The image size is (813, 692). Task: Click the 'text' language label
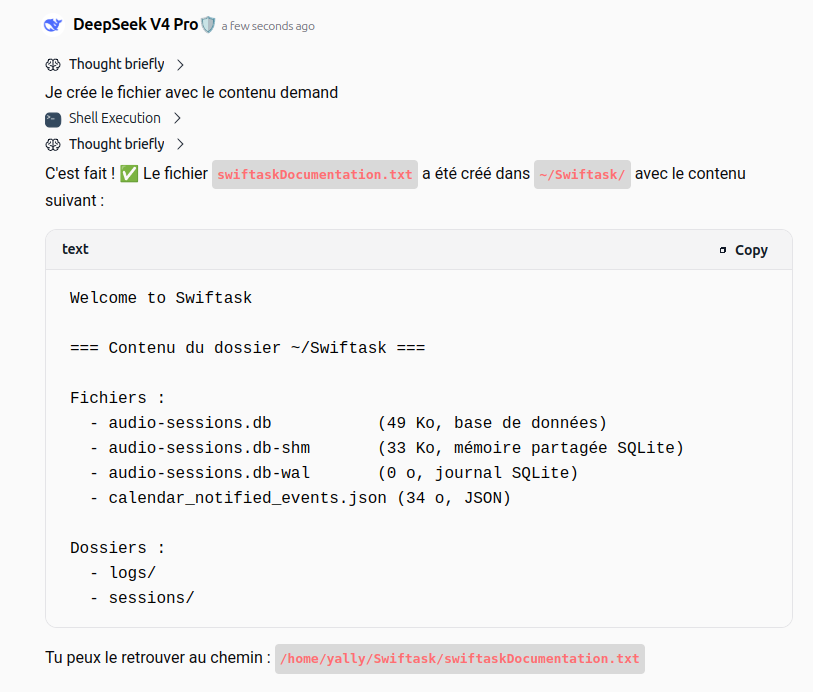(75, 249)
